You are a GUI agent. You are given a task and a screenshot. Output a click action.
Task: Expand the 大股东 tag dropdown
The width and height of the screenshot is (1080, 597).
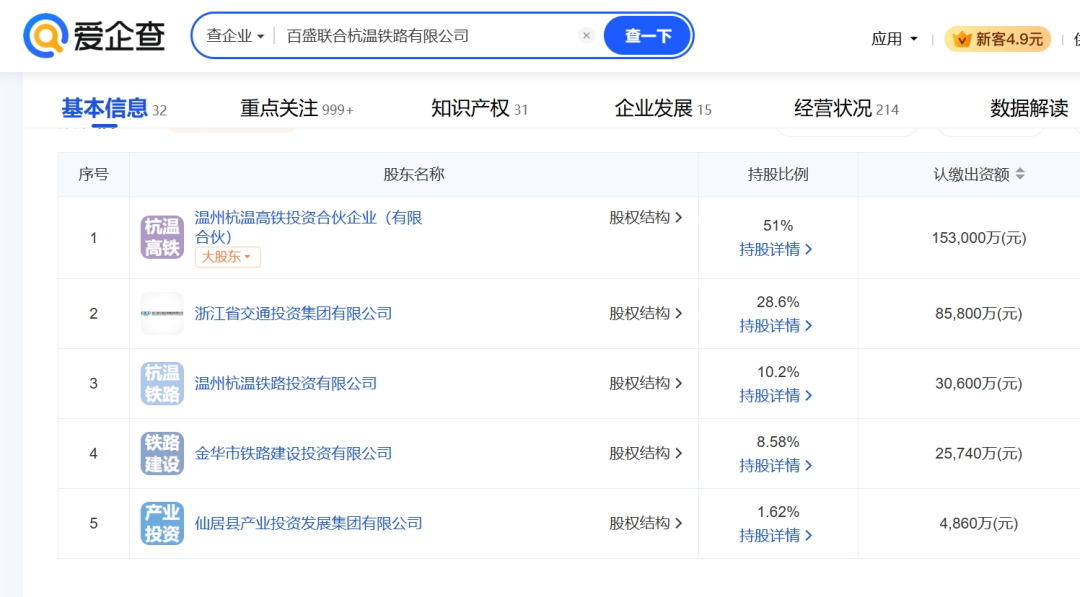tap(227, 257)
